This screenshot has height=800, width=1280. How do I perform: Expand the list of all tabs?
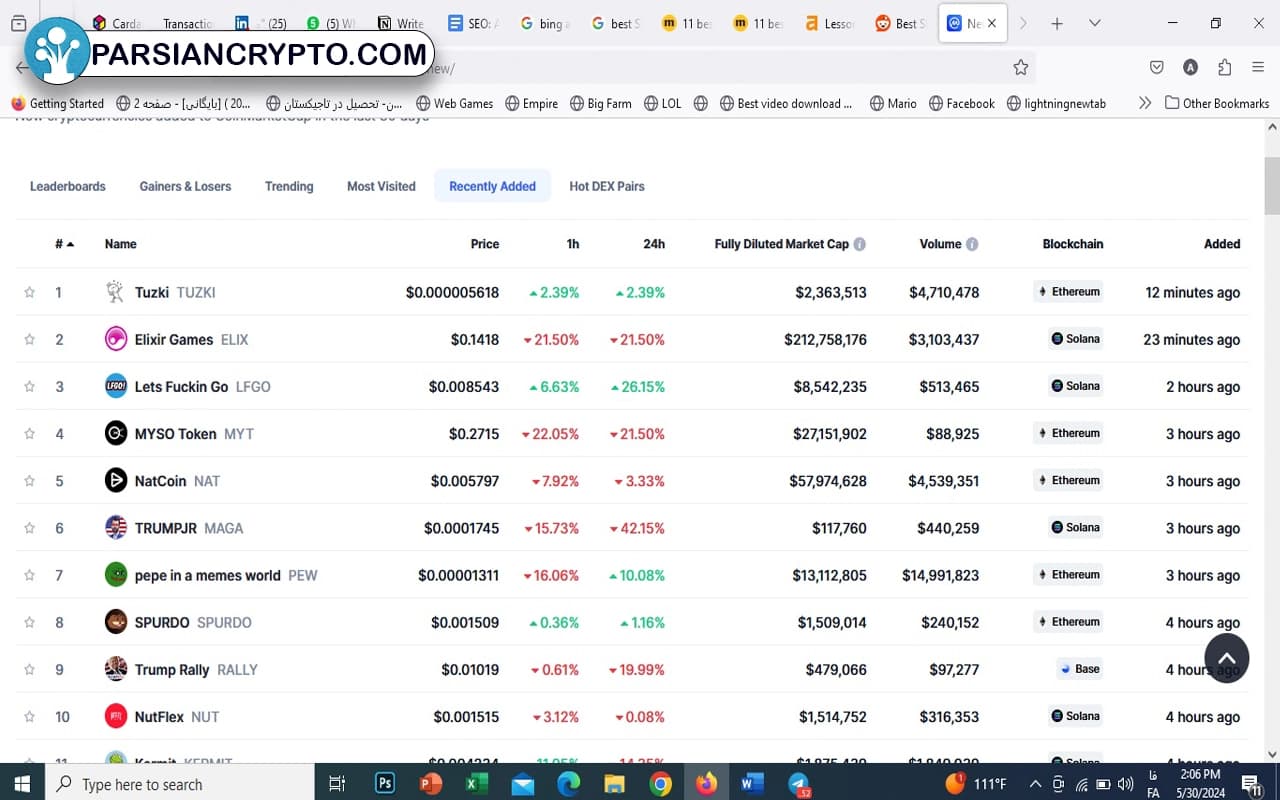tap(1094, 23)
